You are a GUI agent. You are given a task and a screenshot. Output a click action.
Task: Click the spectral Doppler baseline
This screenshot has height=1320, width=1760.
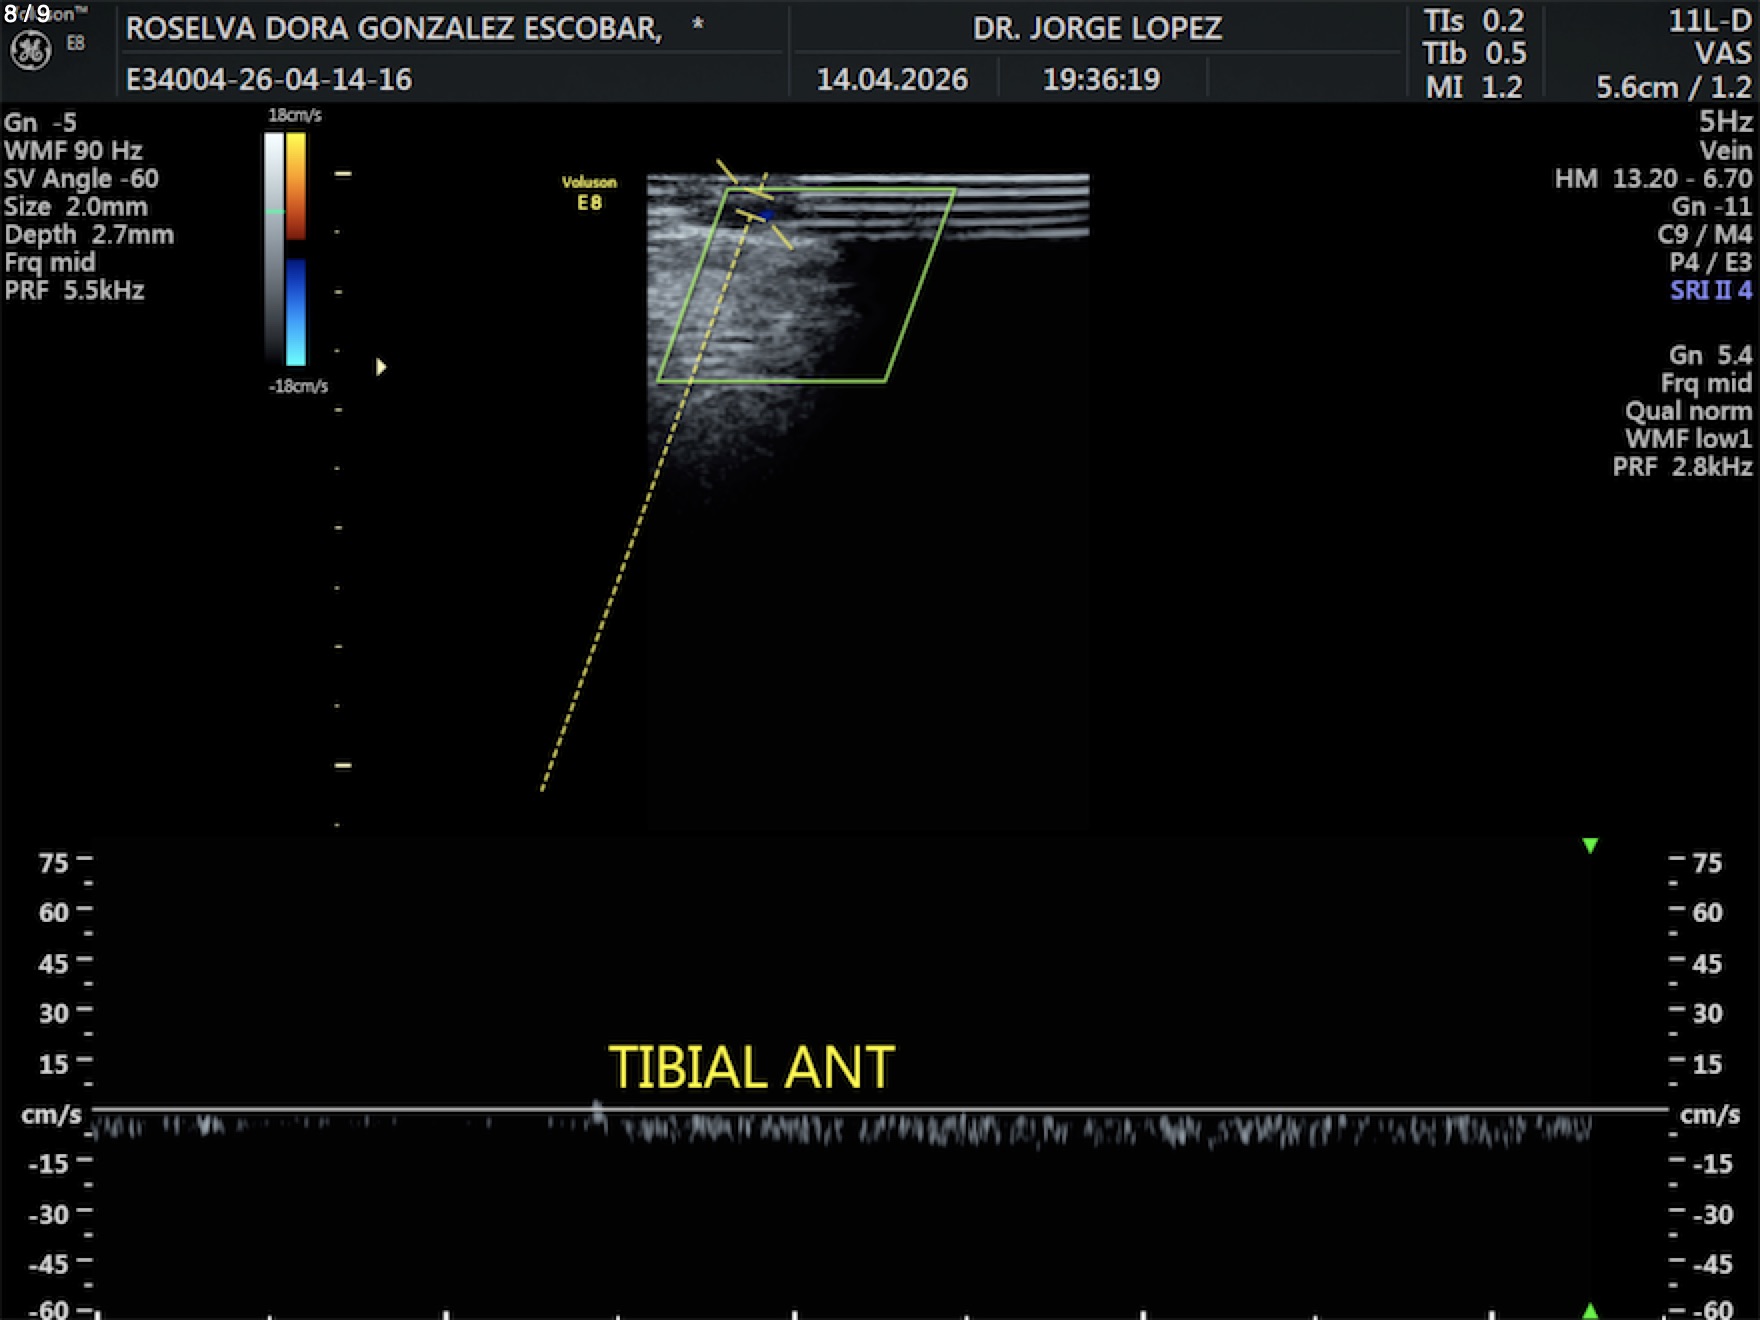tap(880, 1110)
